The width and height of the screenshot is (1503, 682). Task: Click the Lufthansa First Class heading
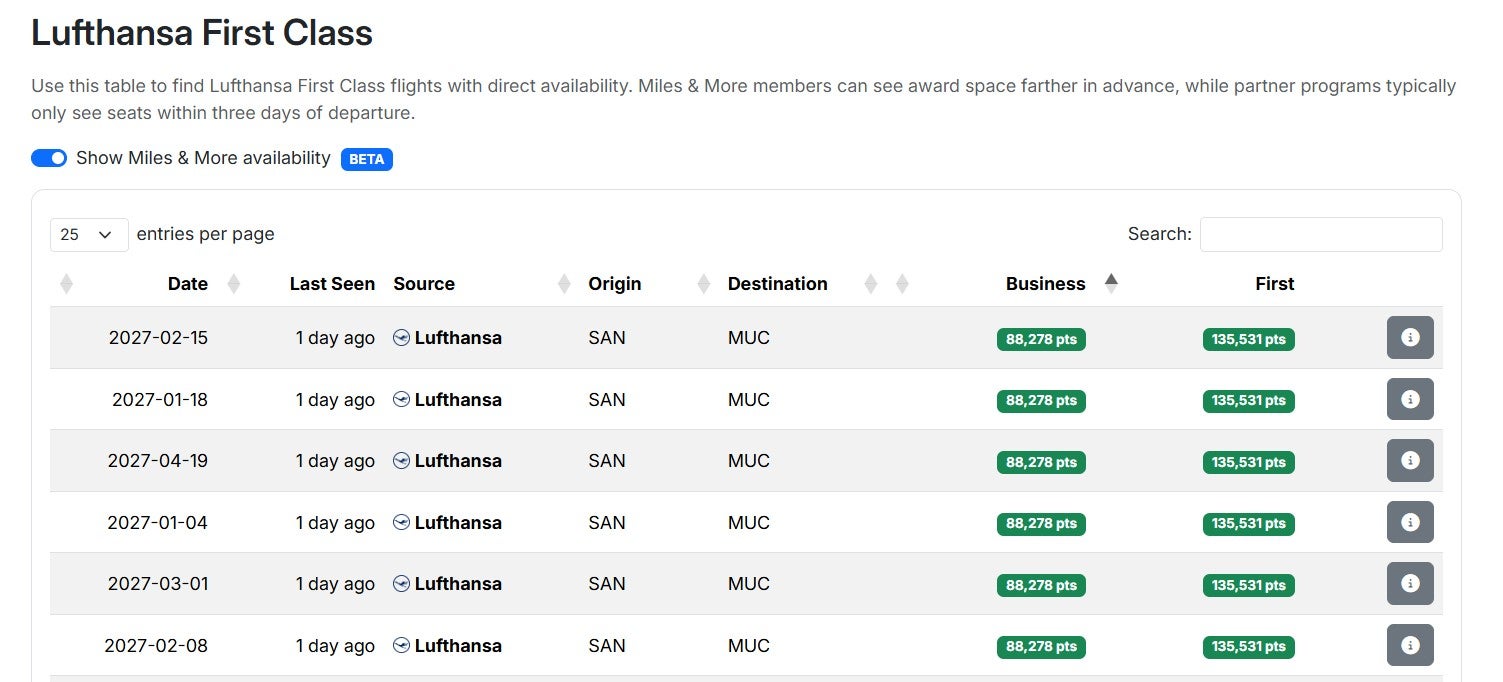202,33
